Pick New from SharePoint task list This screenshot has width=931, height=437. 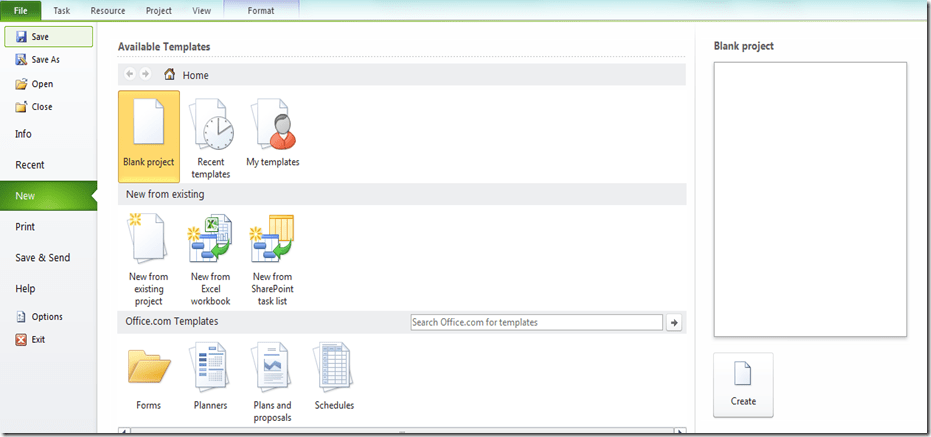[272, 257]
